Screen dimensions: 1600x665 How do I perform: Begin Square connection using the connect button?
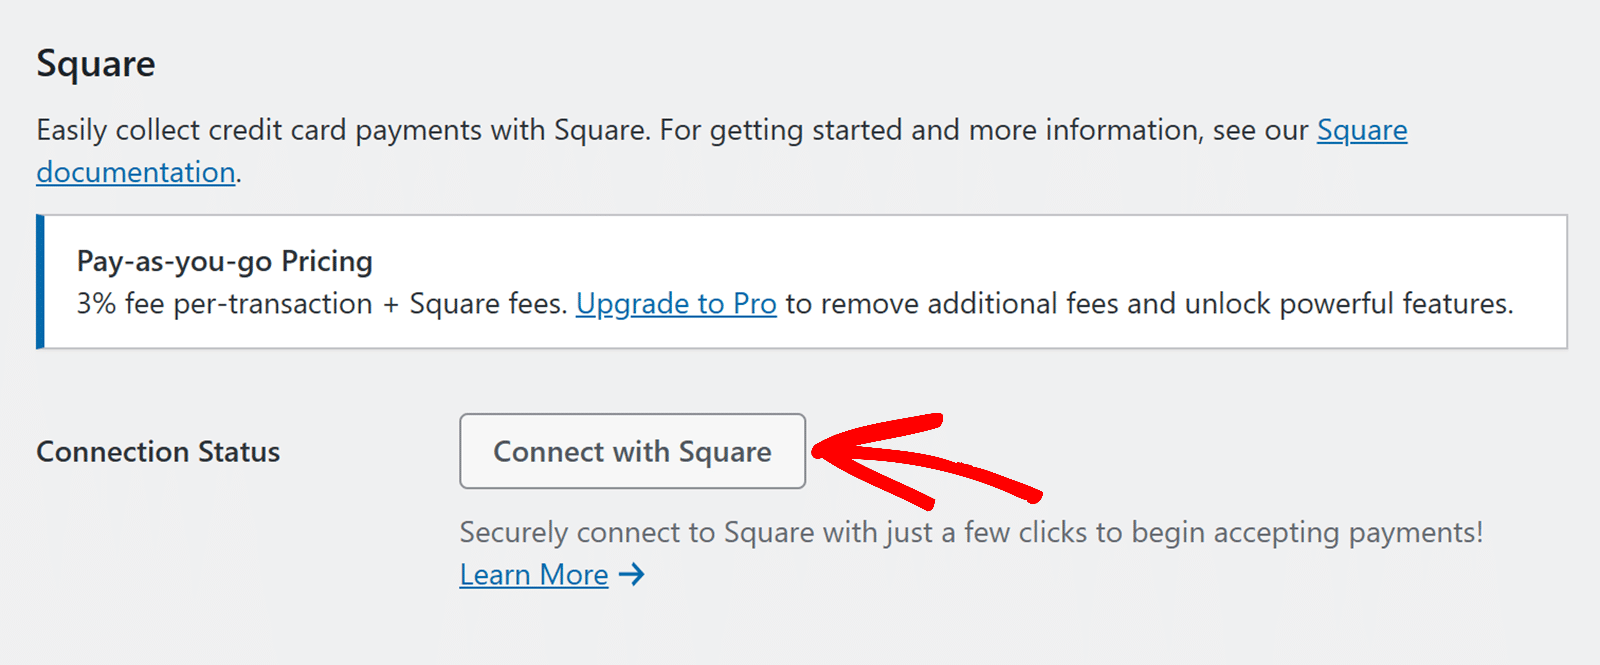(x=632, y=452)
